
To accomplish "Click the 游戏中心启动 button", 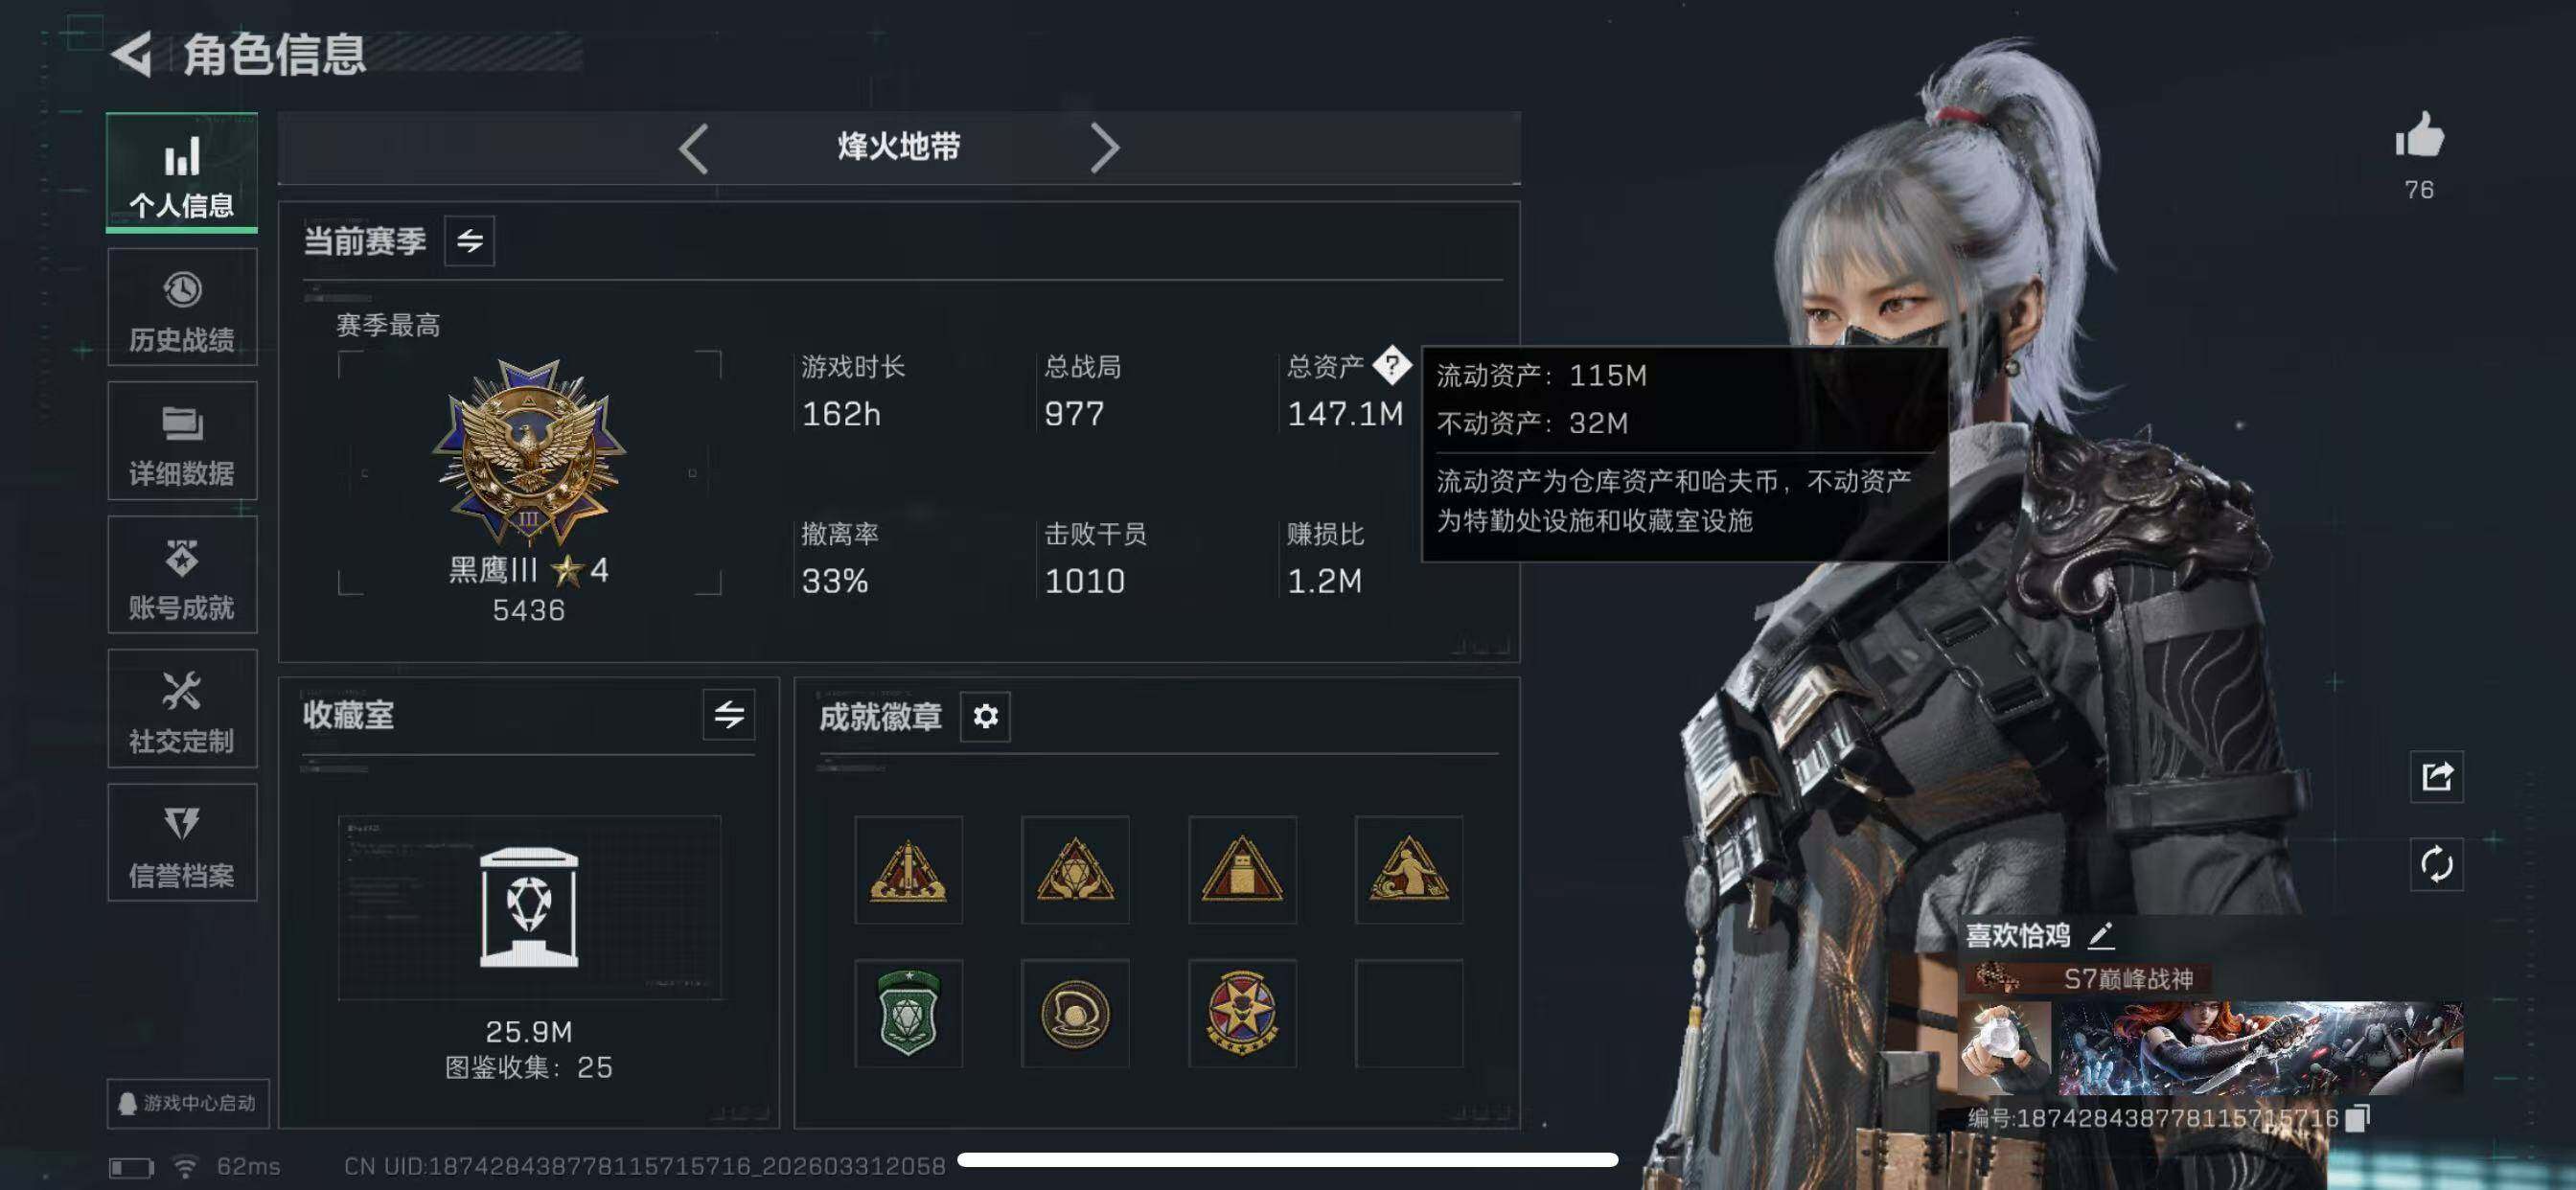I will click(x=188, y=1103).
